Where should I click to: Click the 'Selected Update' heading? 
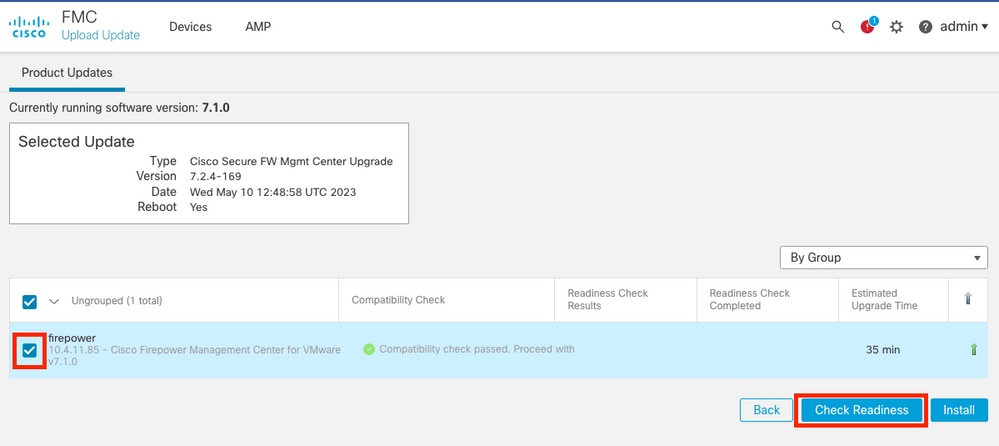[x=76, y=141]
